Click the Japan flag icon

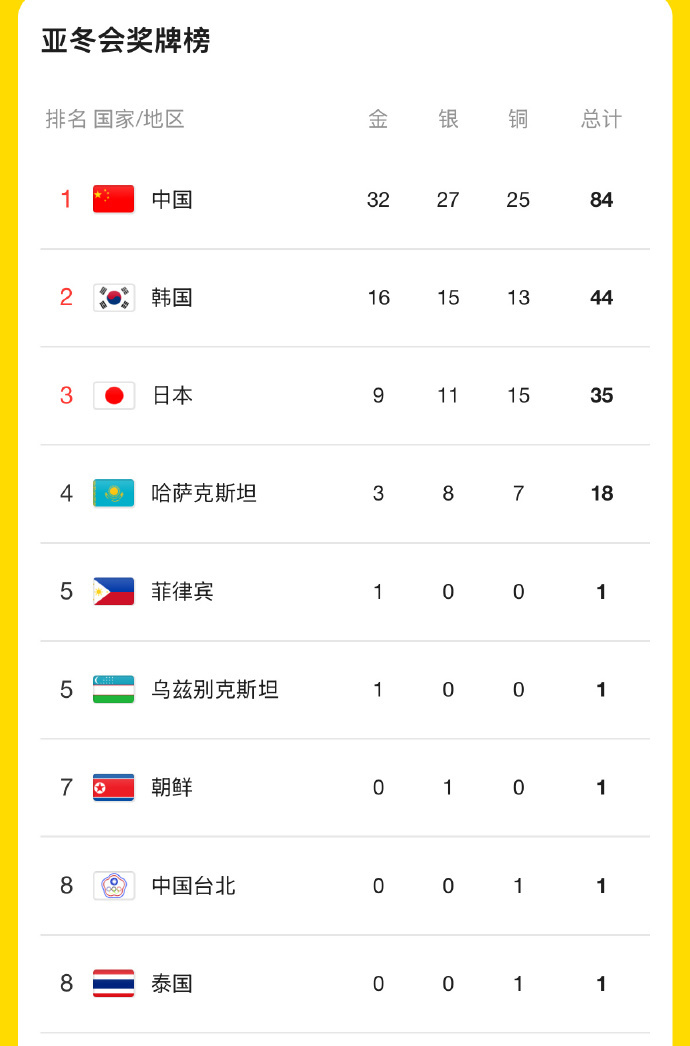click(x=113, y=395)
